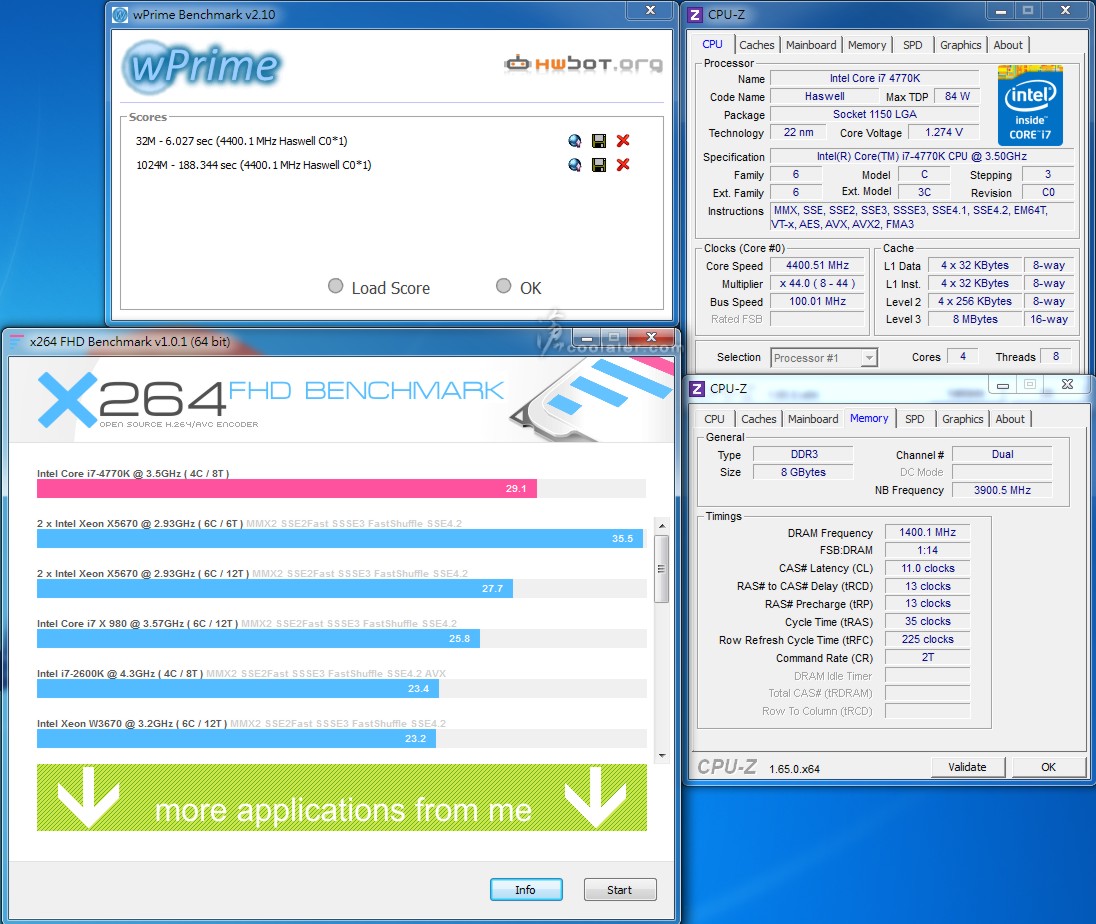The height and width of the screenshot is (924, 1096).
Task: Open About tab in upper CPU-Z window
Action: (x=1008, y=45)
